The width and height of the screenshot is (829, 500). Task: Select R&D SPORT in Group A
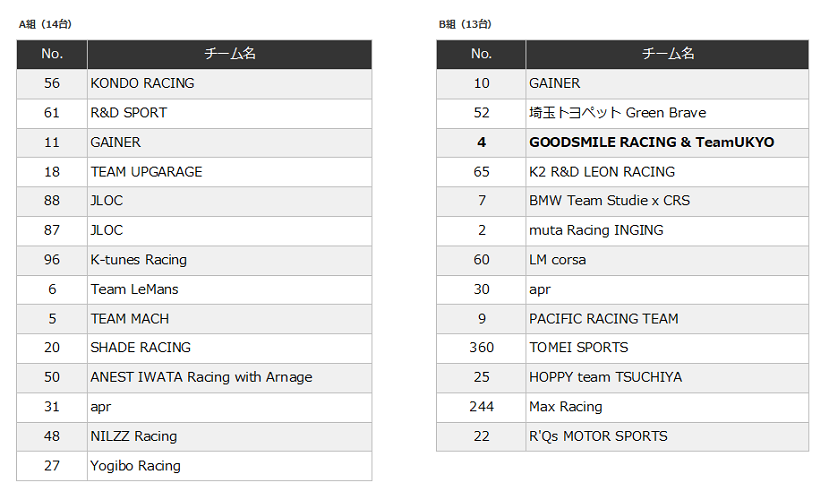129,113
